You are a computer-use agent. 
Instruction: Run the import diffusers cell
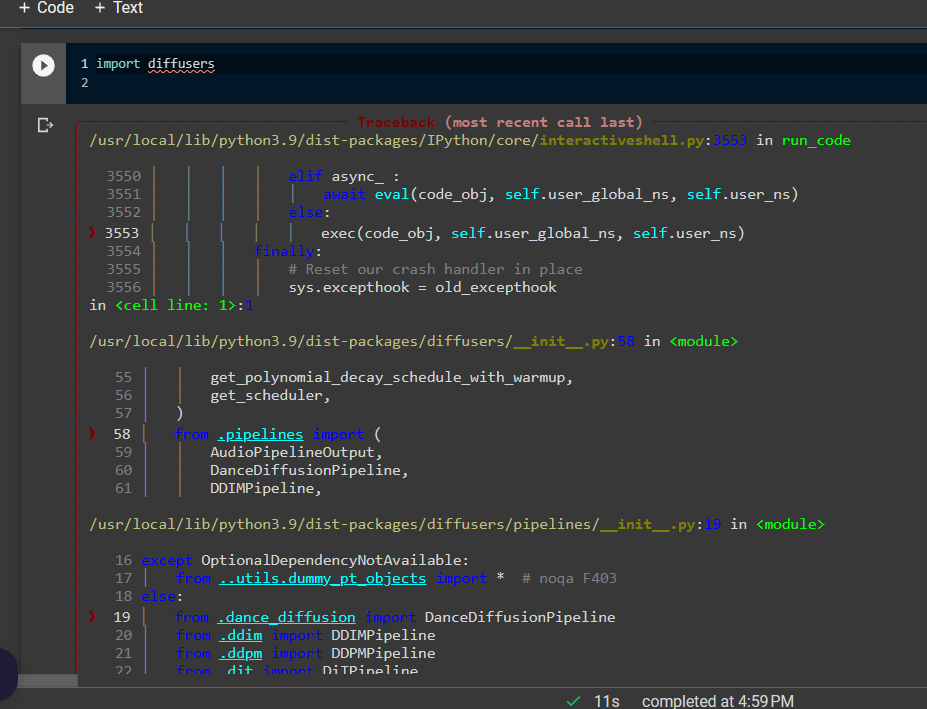click(43, 65)
